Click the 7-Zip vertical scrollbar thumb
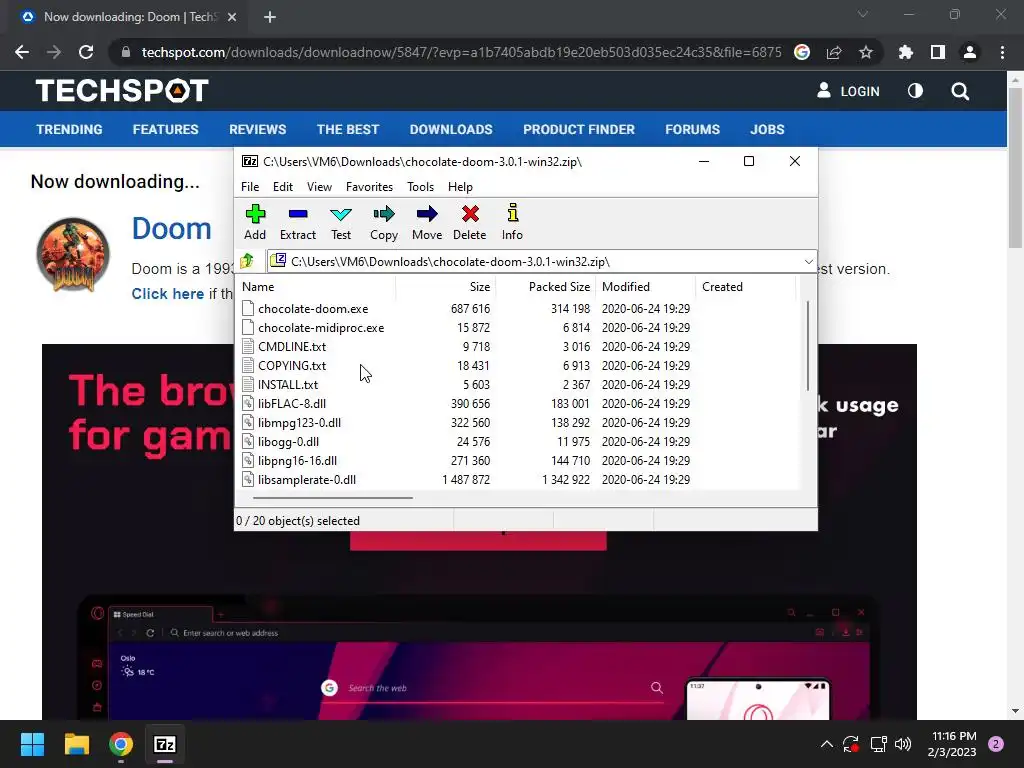1024x768 pixels. [x=808, y=345]
